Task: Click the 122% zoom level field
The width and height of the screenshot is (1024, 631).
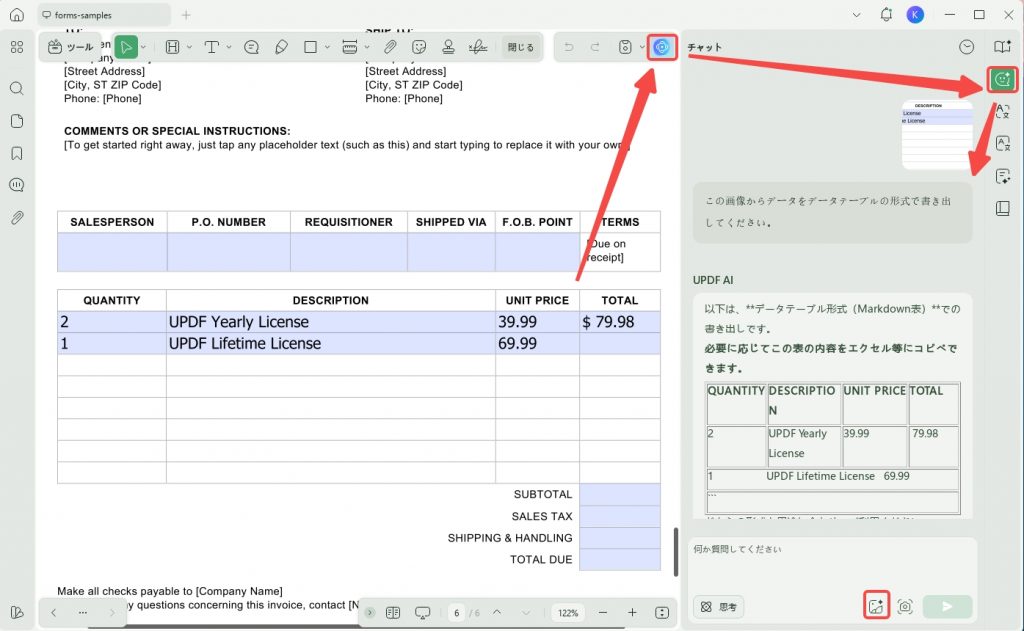Action: tap(568, 613)
